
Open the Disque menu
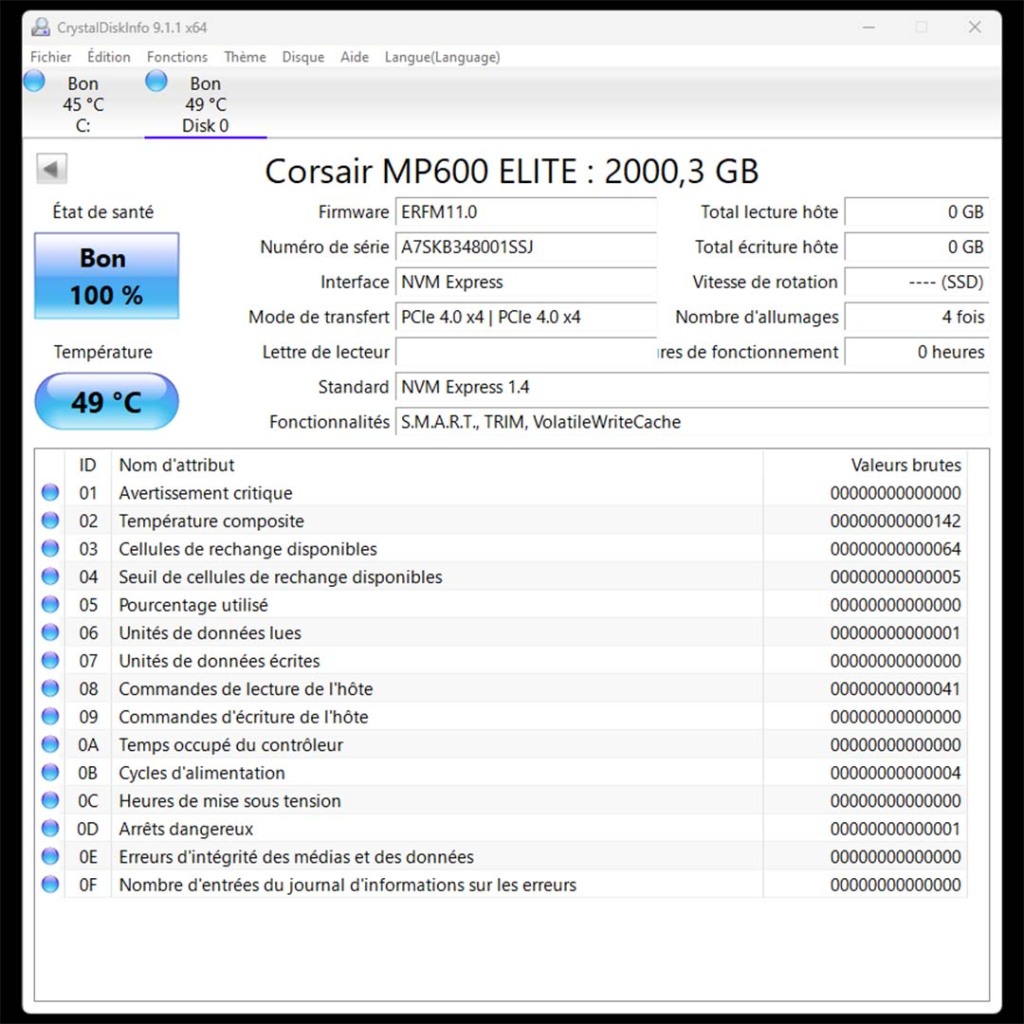coord(303,57)
